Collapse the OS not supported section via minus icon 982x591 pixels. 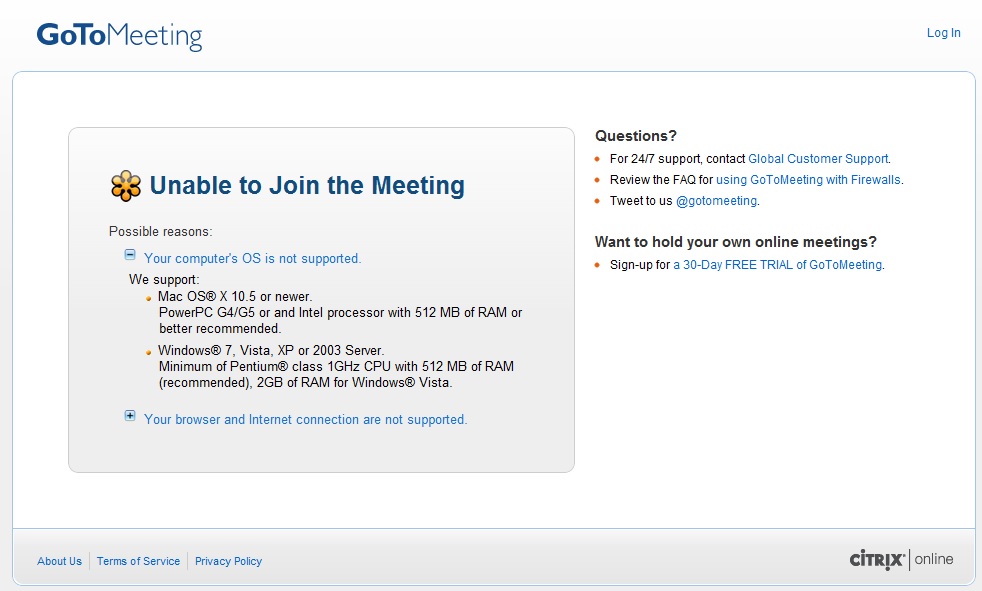coord(130,255)
